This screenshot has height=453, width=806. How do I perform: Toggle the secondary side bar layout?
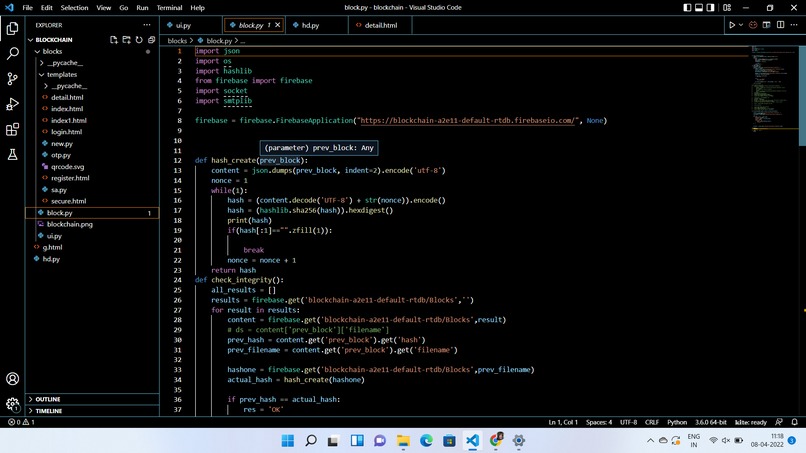[x=710, y=8]
